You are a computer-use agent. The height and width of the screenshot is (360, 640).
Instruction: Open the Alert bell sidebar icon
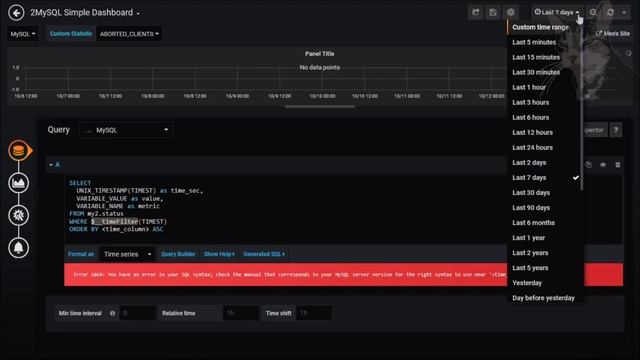[x=18, y=247]
